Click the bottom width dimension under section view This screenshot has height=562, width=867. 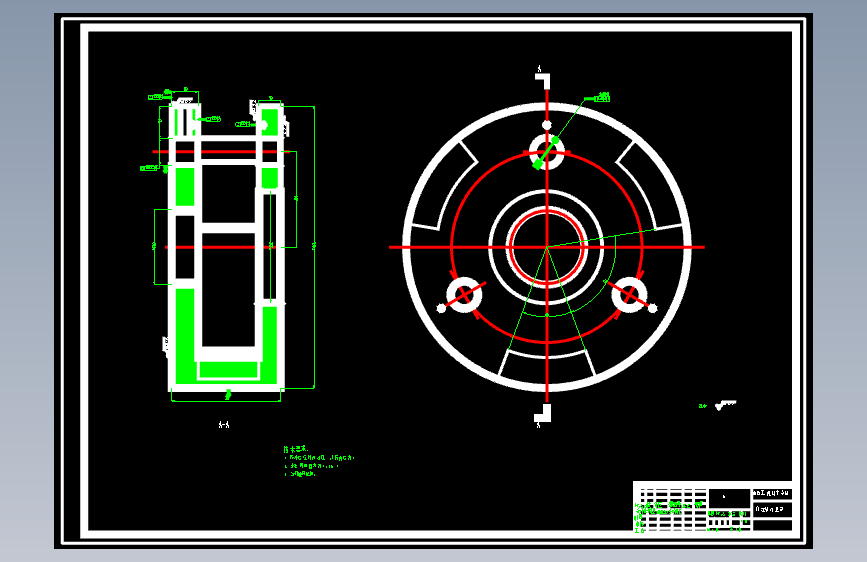click(226, 396)
